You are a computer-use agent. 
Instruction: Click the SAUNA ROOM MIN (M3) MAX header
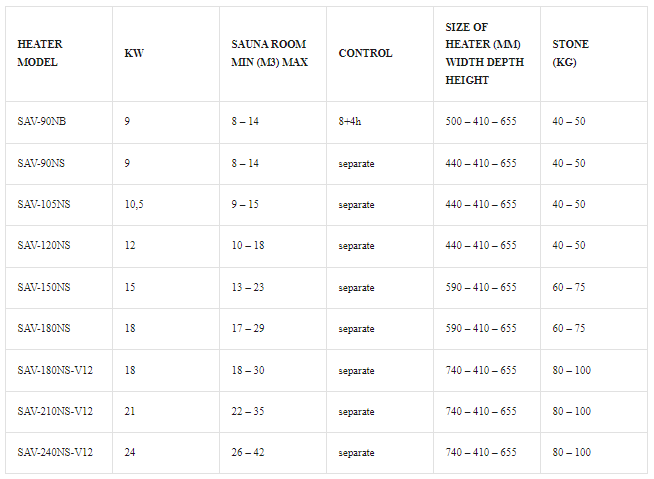click(269, 53)
